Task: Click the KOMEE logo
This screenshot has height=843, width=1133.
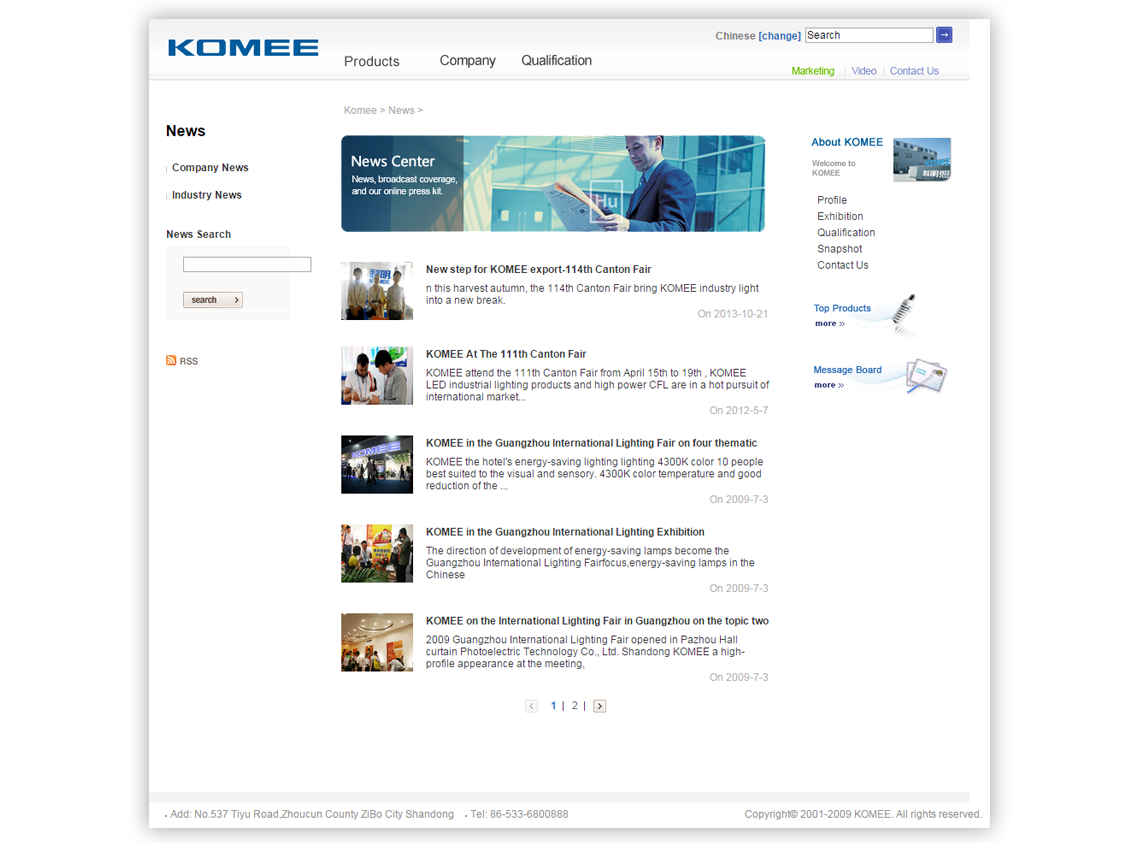Action: point(243,48)
